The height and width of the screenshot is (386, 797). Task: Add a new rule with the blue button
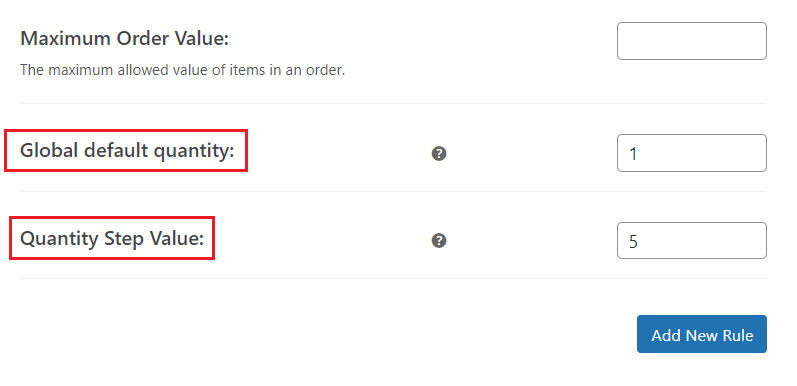tap(701, 334)
